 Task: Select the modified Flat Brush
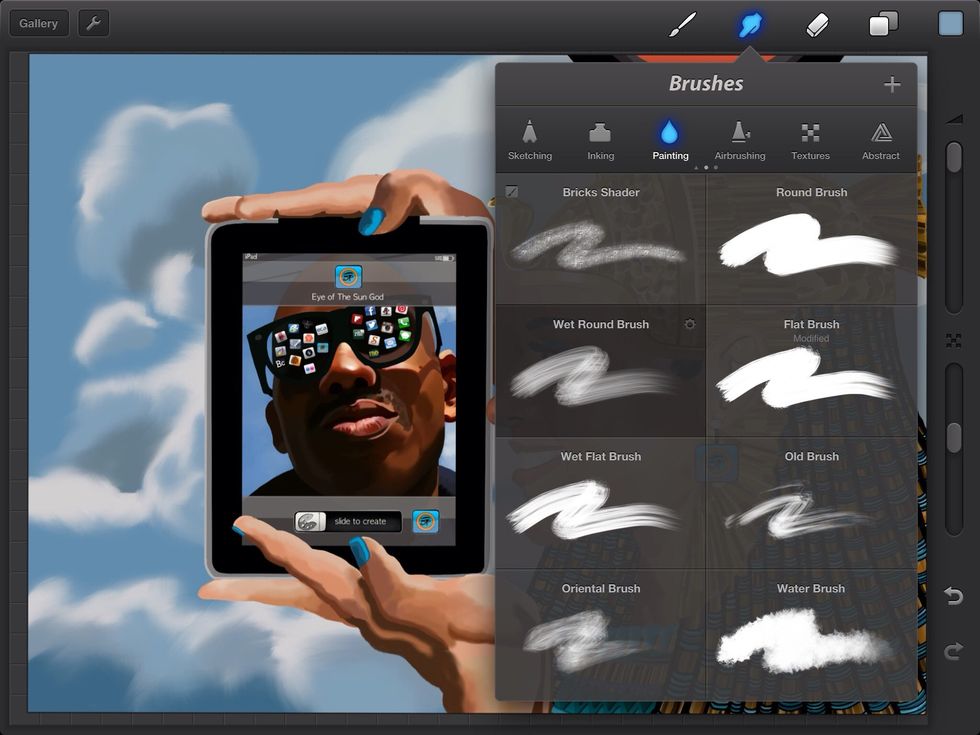click(811, 375)
